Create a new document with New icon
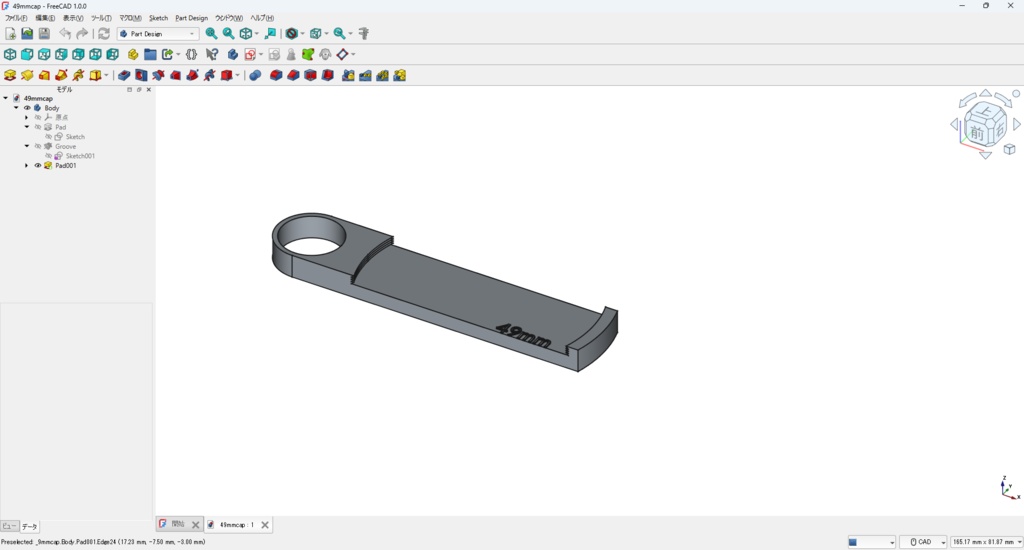This screenshot has height=550, width=1024. (x=10, y=33)
